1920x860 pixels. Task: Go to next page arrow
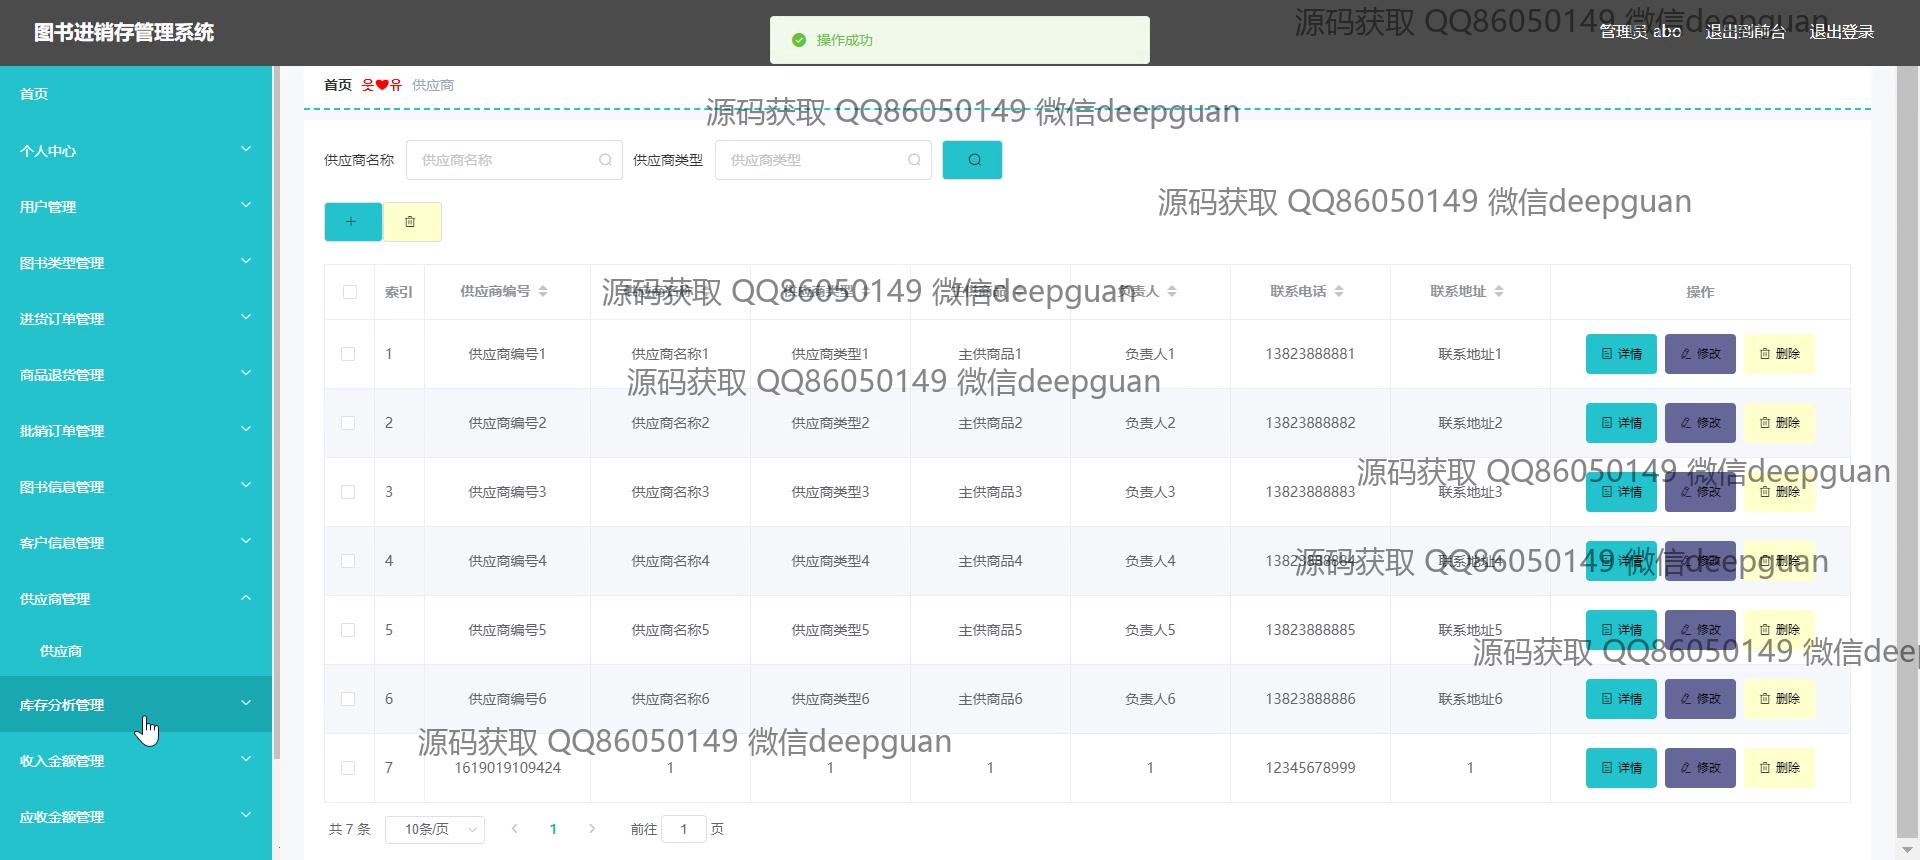point(592,829)
